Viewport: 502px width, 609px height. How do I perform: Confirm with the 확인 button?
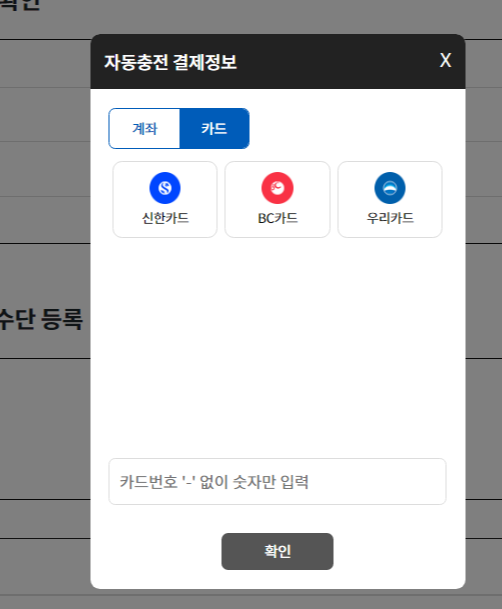[277, 552]
